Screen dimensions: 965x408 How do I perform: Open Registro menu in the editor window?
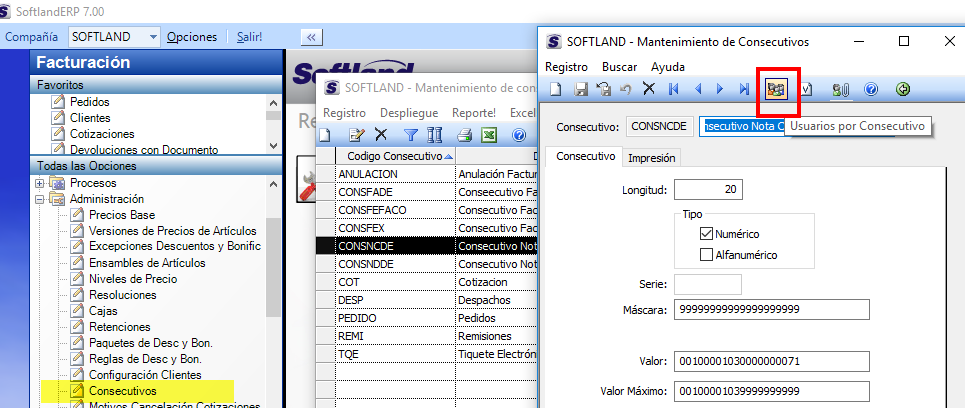(566, 67)
